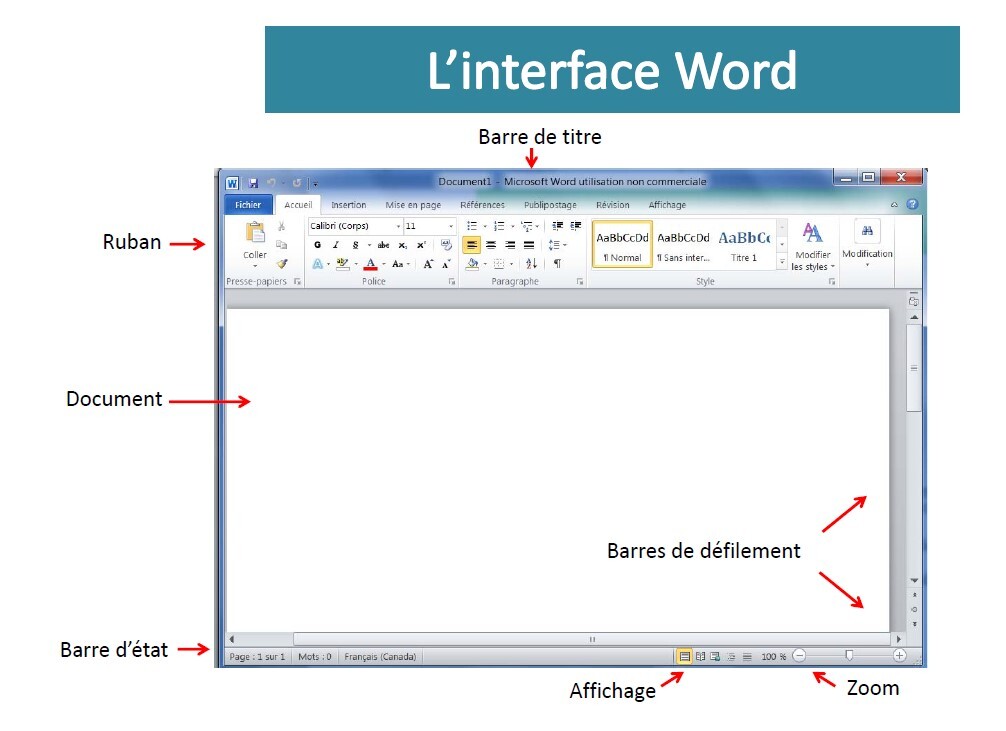
Task: Expand the styles gallery with the More arrow
Action: click(782, 262)
